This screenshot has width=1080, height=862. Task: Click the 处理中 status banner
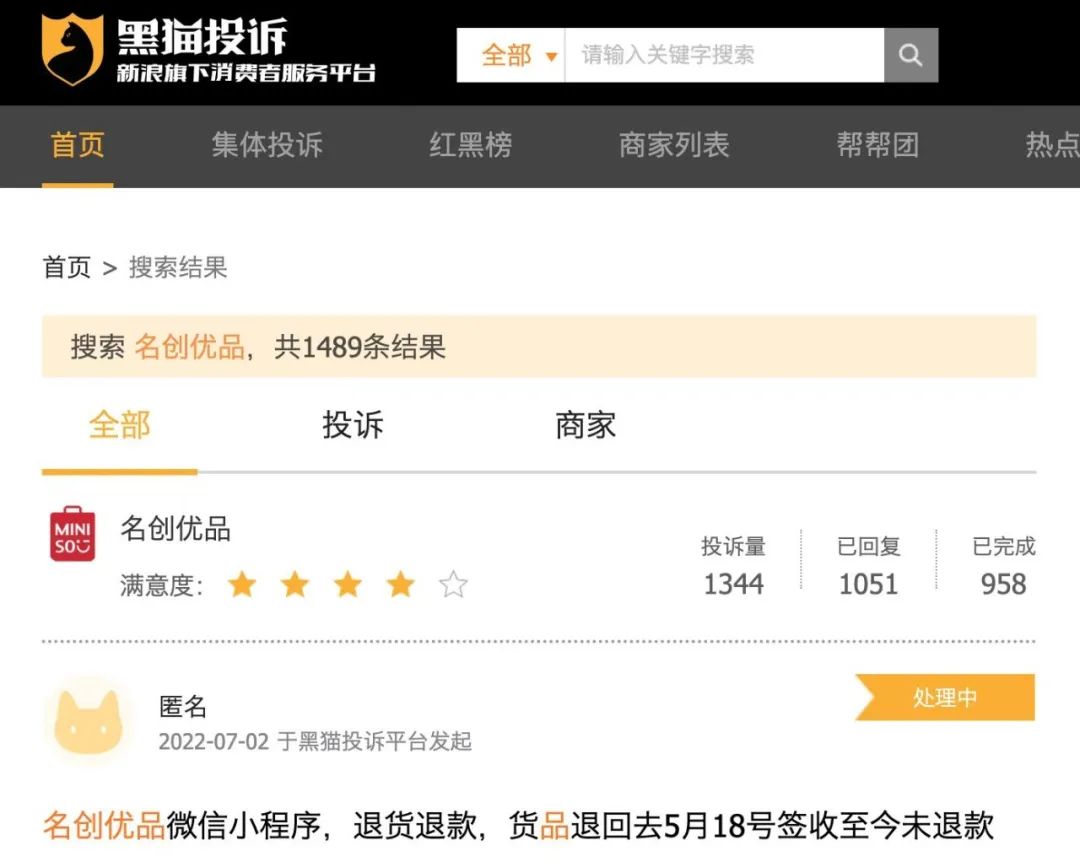coord(943,697)
